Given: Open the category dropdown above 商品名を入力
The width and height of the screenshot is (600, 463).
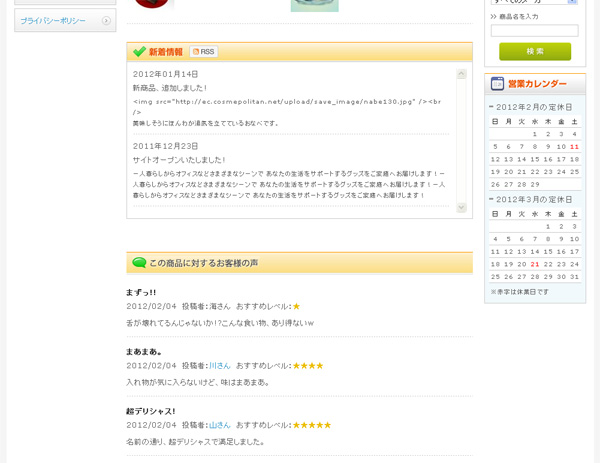Looking at the screenshot, I should 535,2.
